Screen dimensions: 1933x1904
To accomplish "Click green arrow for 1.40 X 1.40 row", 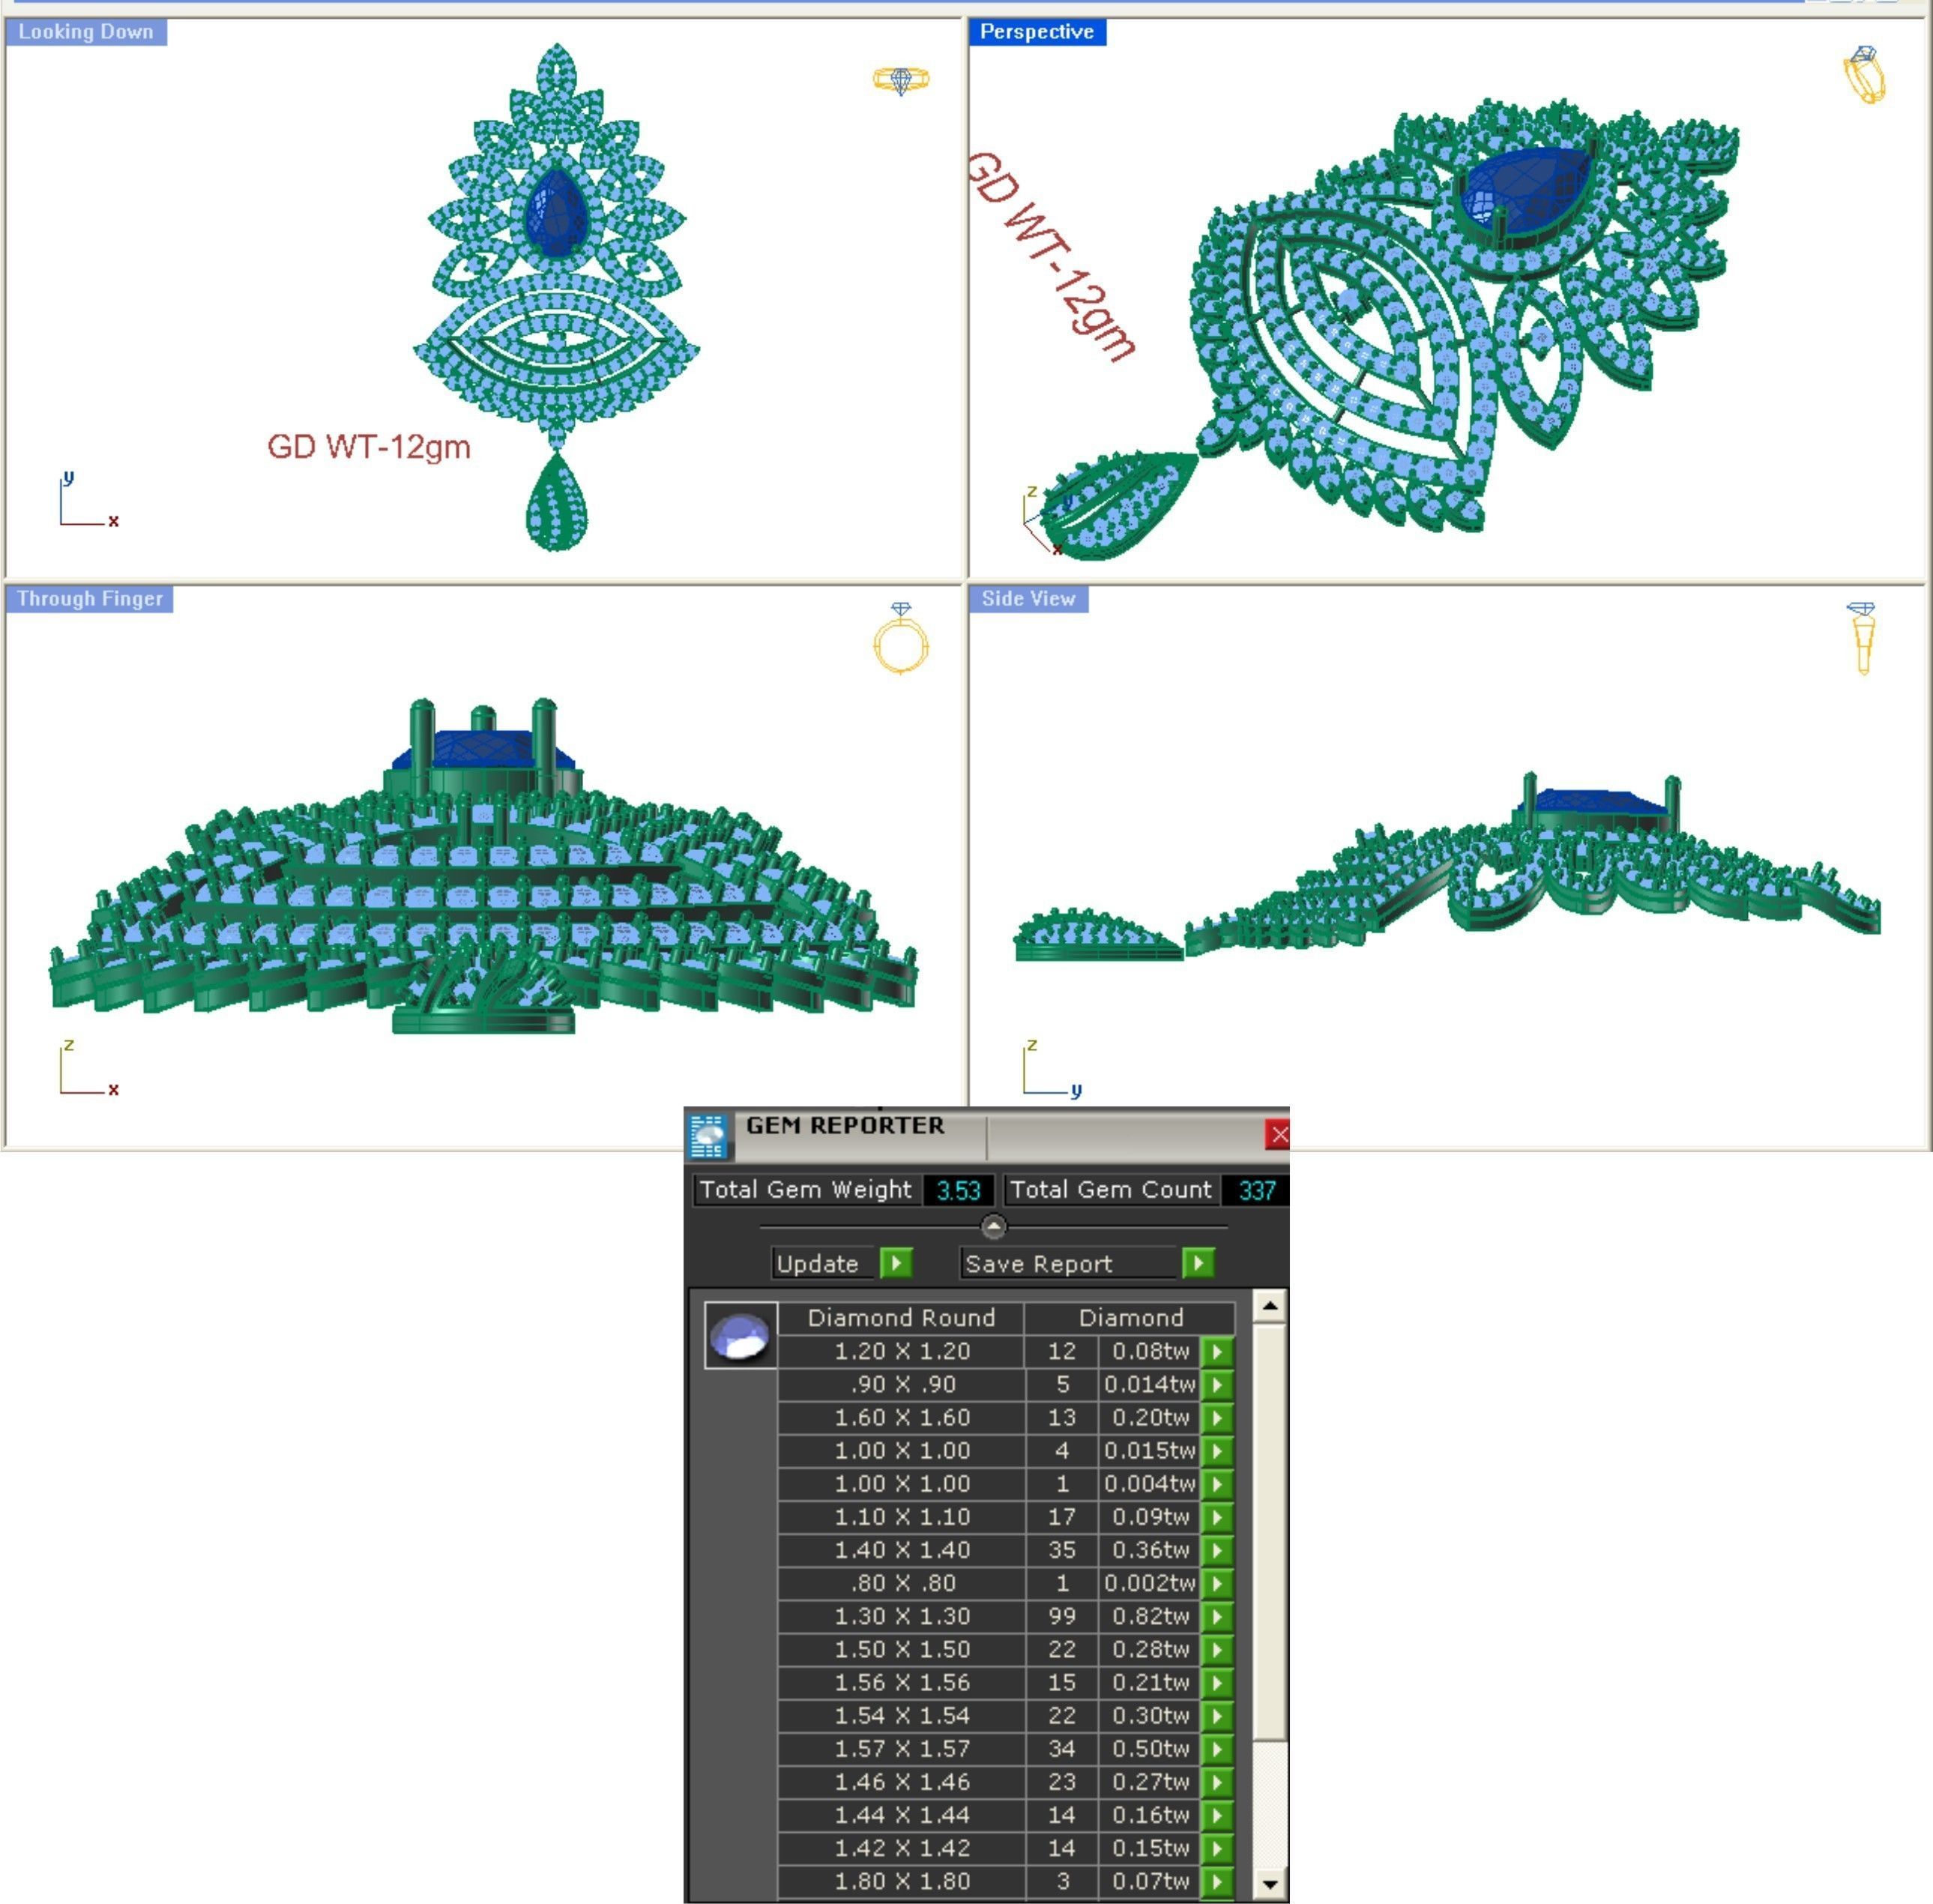I will coord(1216,1551).
